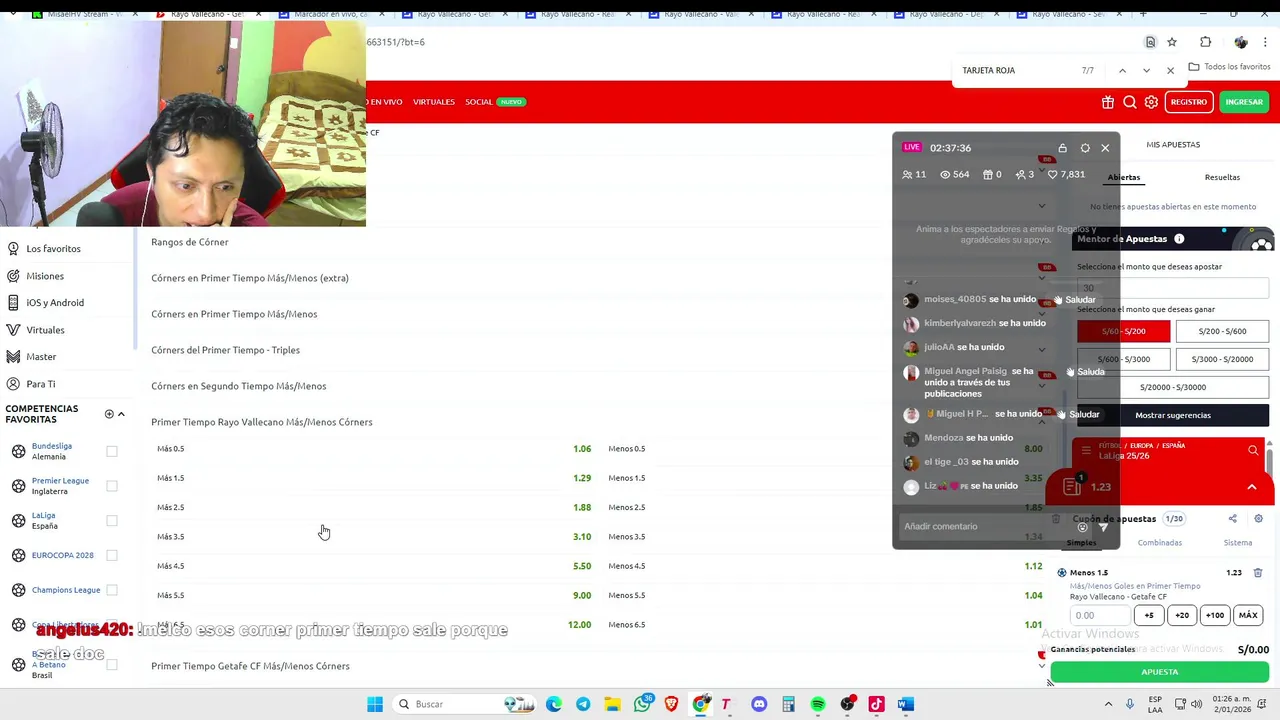1280x720 pixels.
Task: Open WhatsApp from the taskbar
Action: coord(642,704)
